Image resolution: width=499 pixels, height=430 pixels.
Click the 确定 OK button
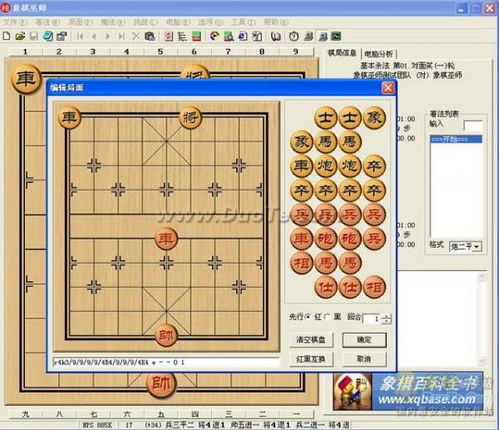tap(364, 340)
